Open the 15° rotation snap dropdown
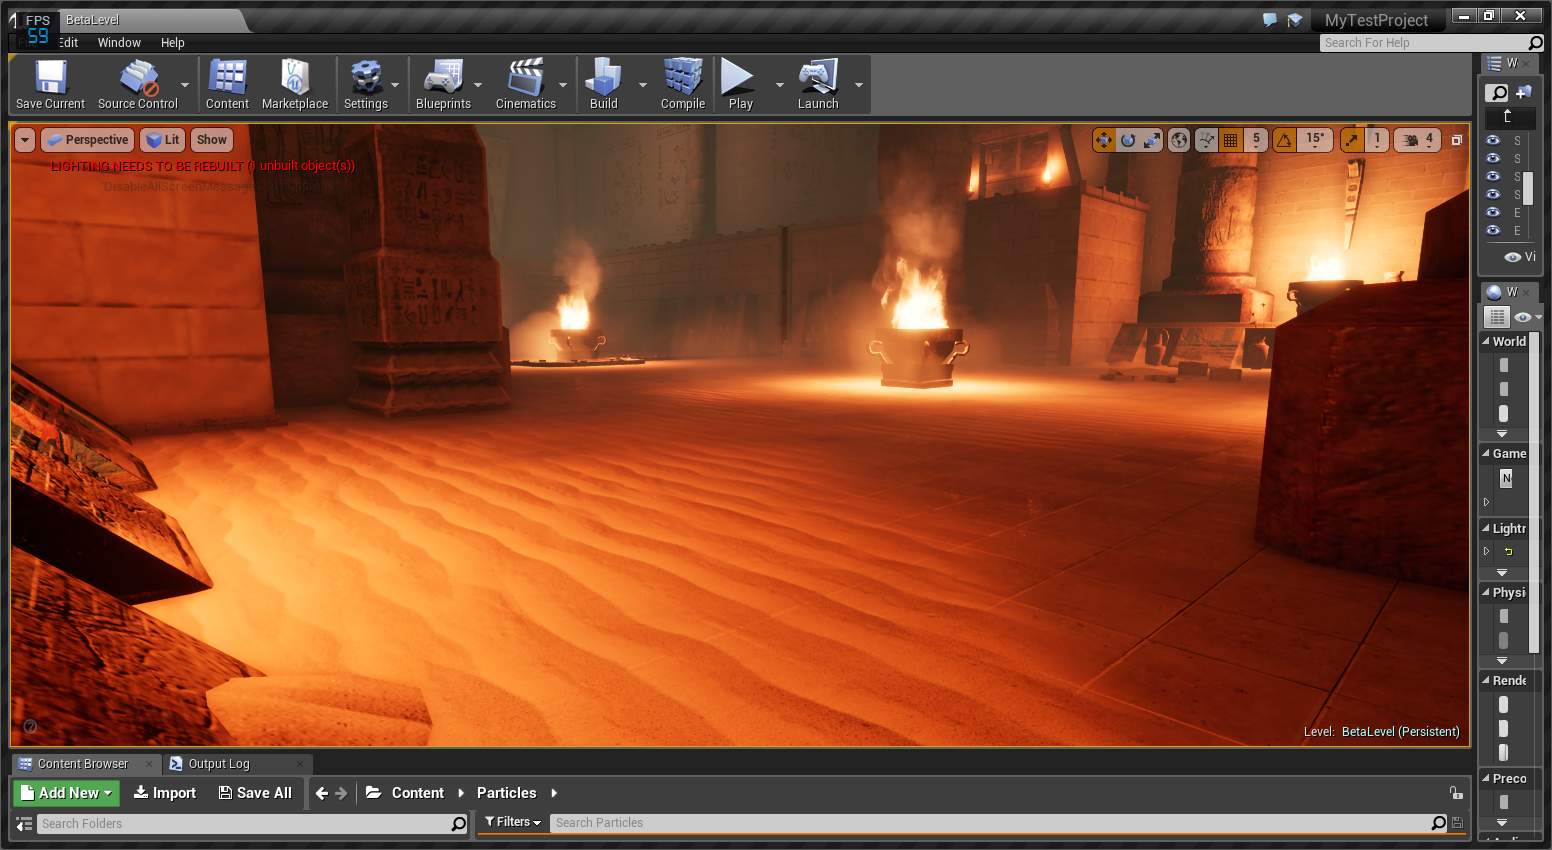1552x850 pixels. pyautogui.click(x=1315, y=140)
